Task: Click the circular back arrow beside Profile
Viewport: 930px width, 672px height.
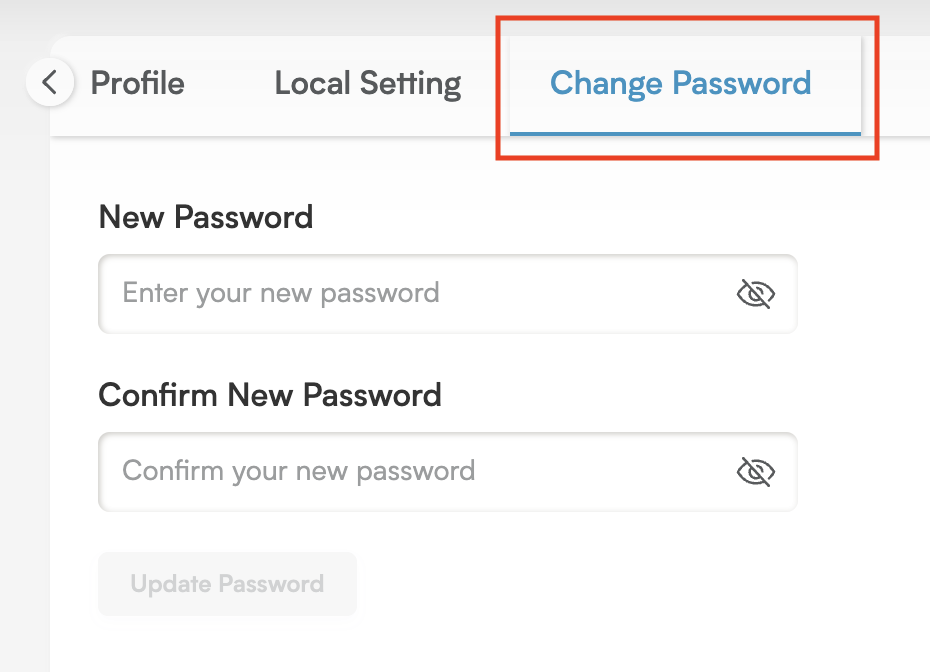Action: tap(50, 82)
